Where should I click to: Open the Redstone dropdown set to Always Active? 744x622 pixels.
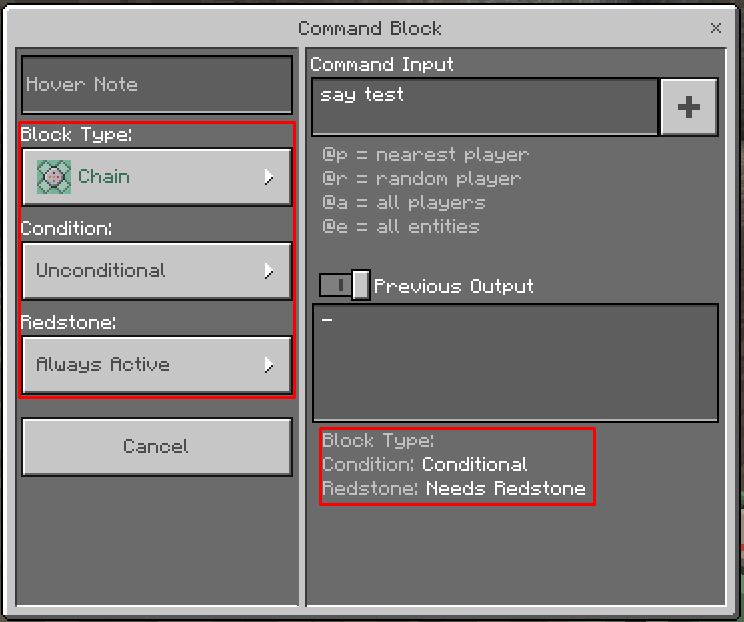(x=156, y=365)
